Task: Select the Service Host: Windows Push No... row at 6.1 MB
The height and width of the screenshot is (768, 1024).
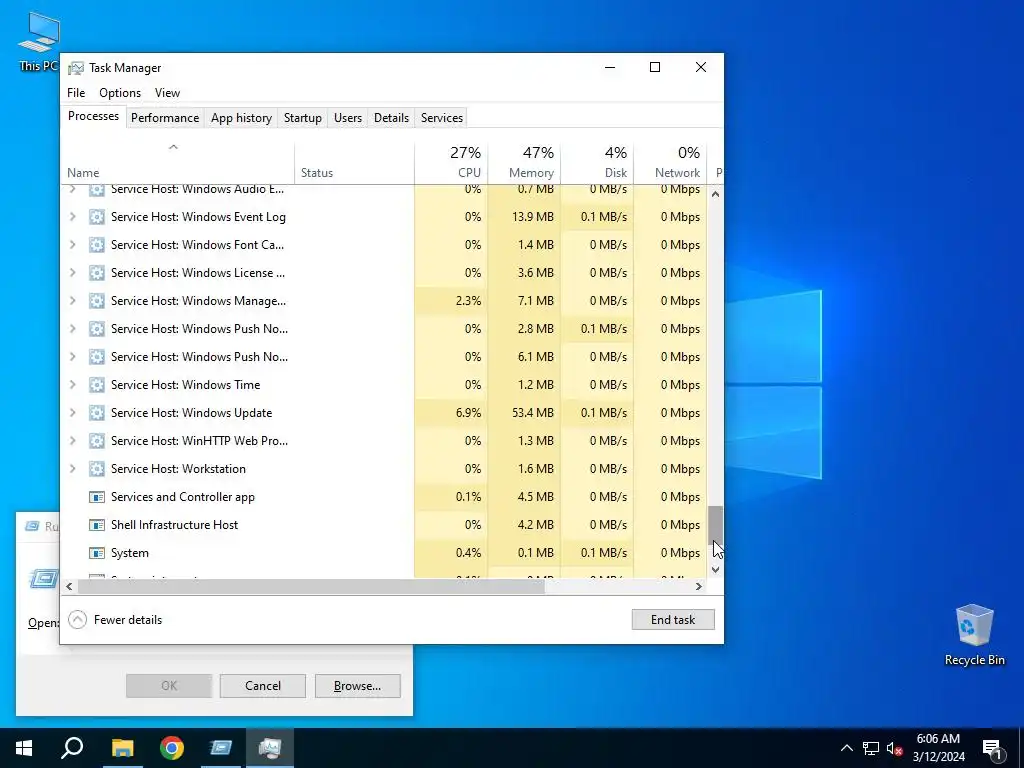Action: tap(383, 357)
